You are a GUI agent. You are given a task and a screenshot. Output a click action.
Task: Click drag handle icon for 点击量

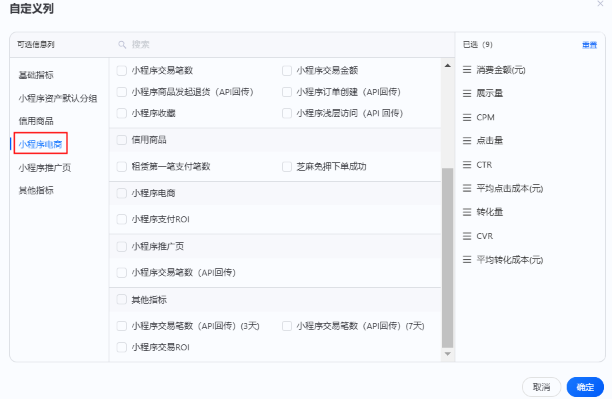467,141
